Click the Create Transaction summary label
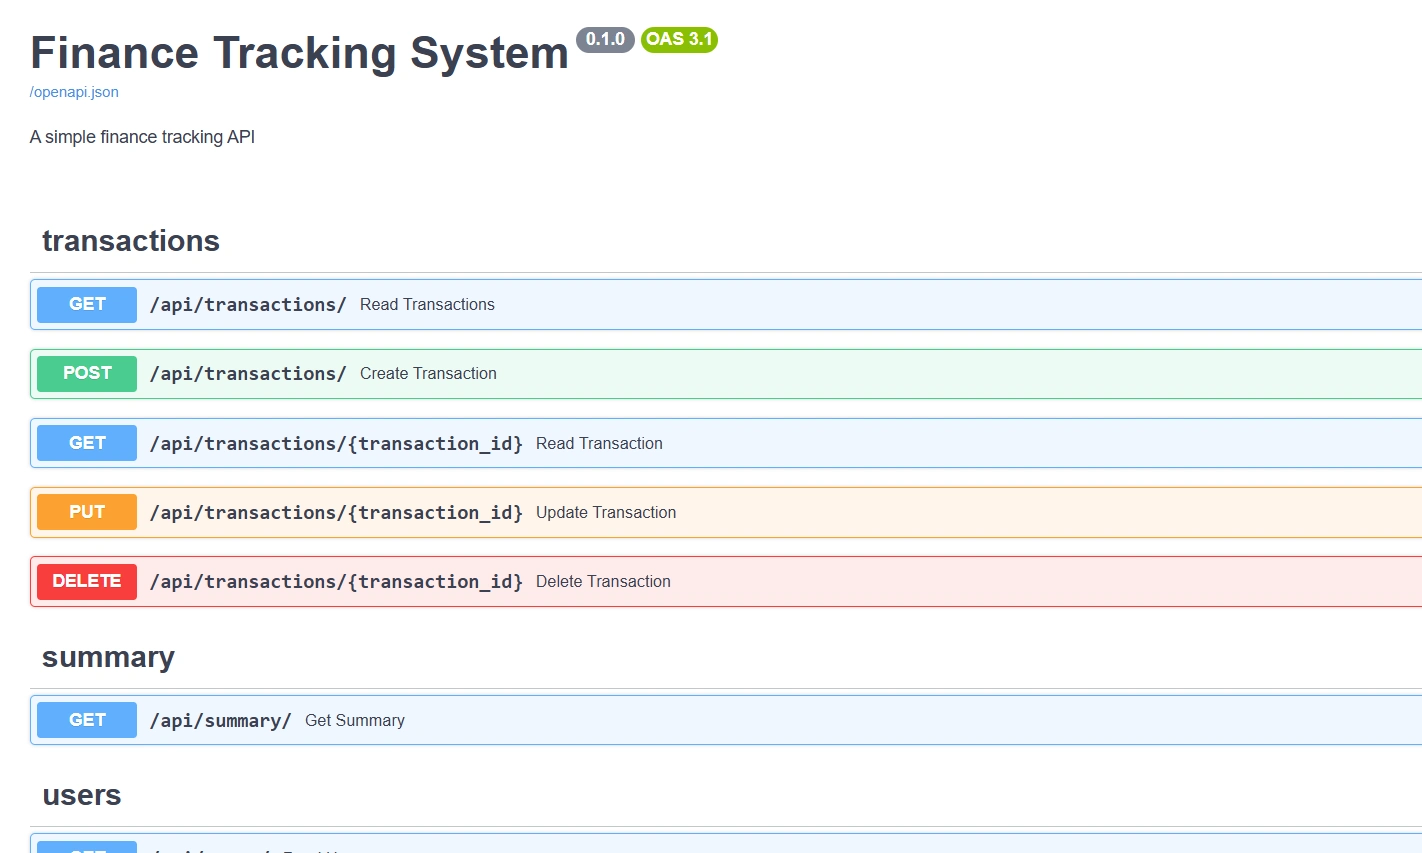This screenshot has width=1422, height=853. pos(428,374)
